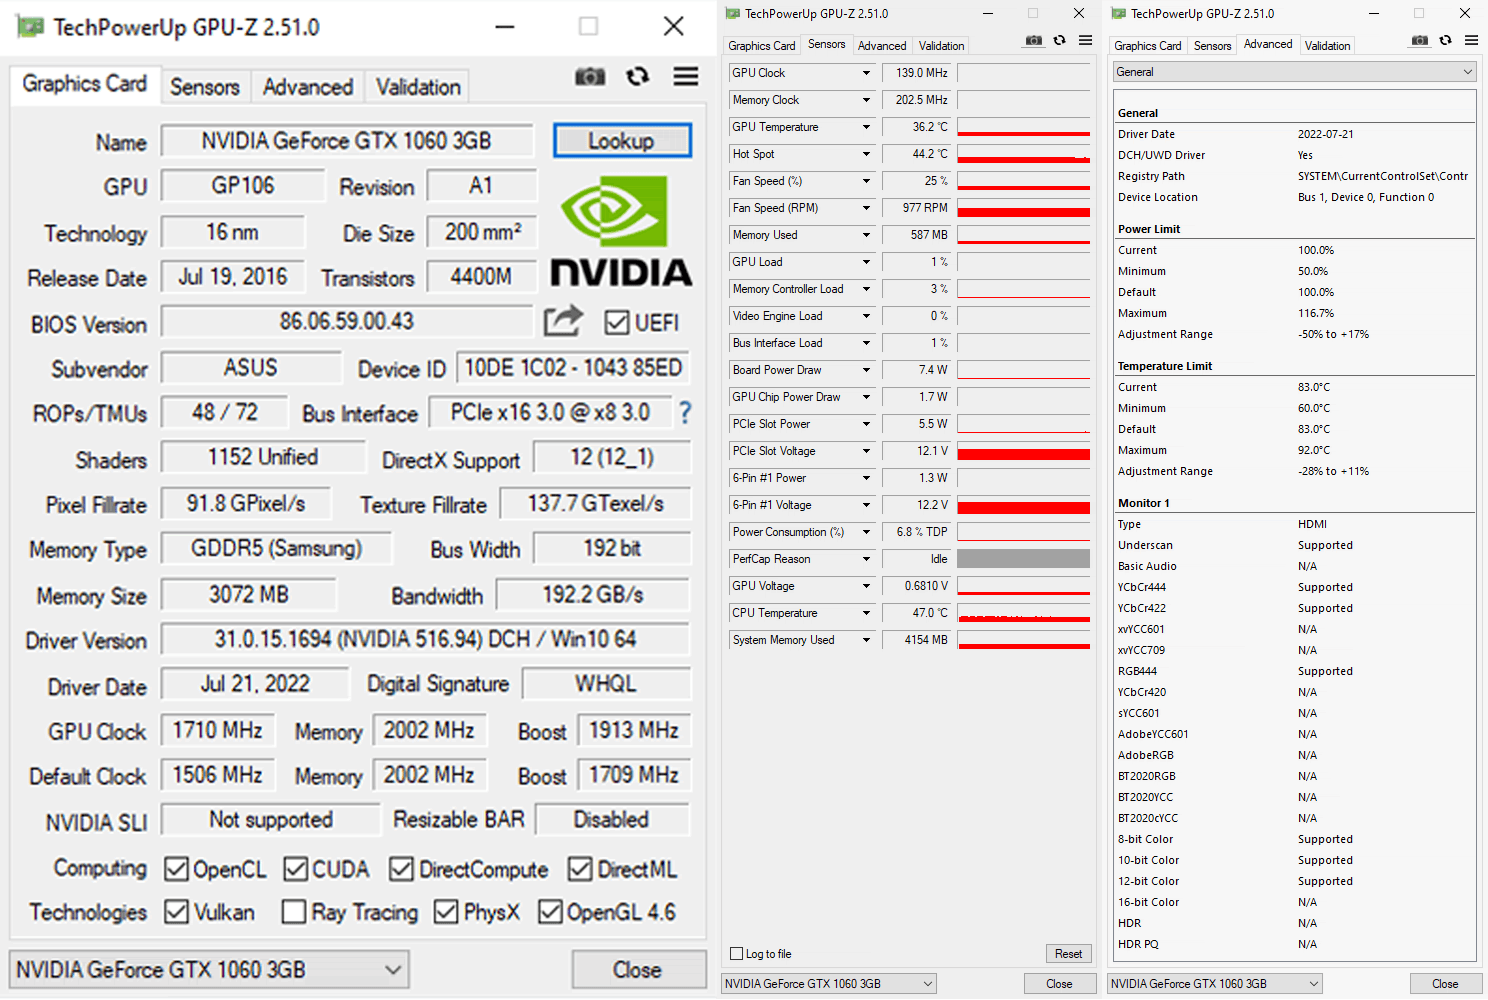Click the refresh icon in Sensors window
This screenshot has height=1000, width=1488.
pyautogui.click(x=1059, y=41)
